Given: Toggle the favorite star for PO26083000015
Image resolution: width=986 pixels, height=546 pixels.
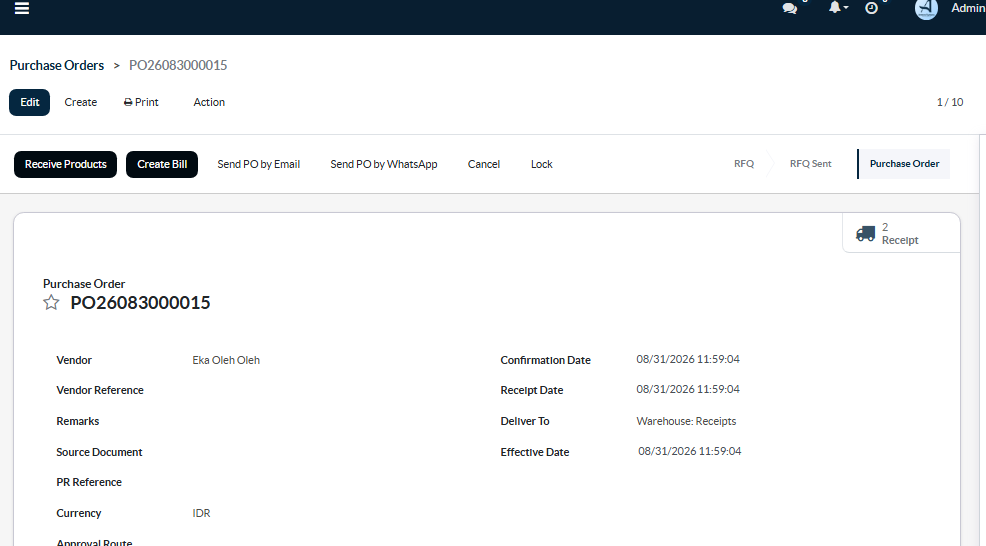Looking at the screenshot, I should click(51, 303).
